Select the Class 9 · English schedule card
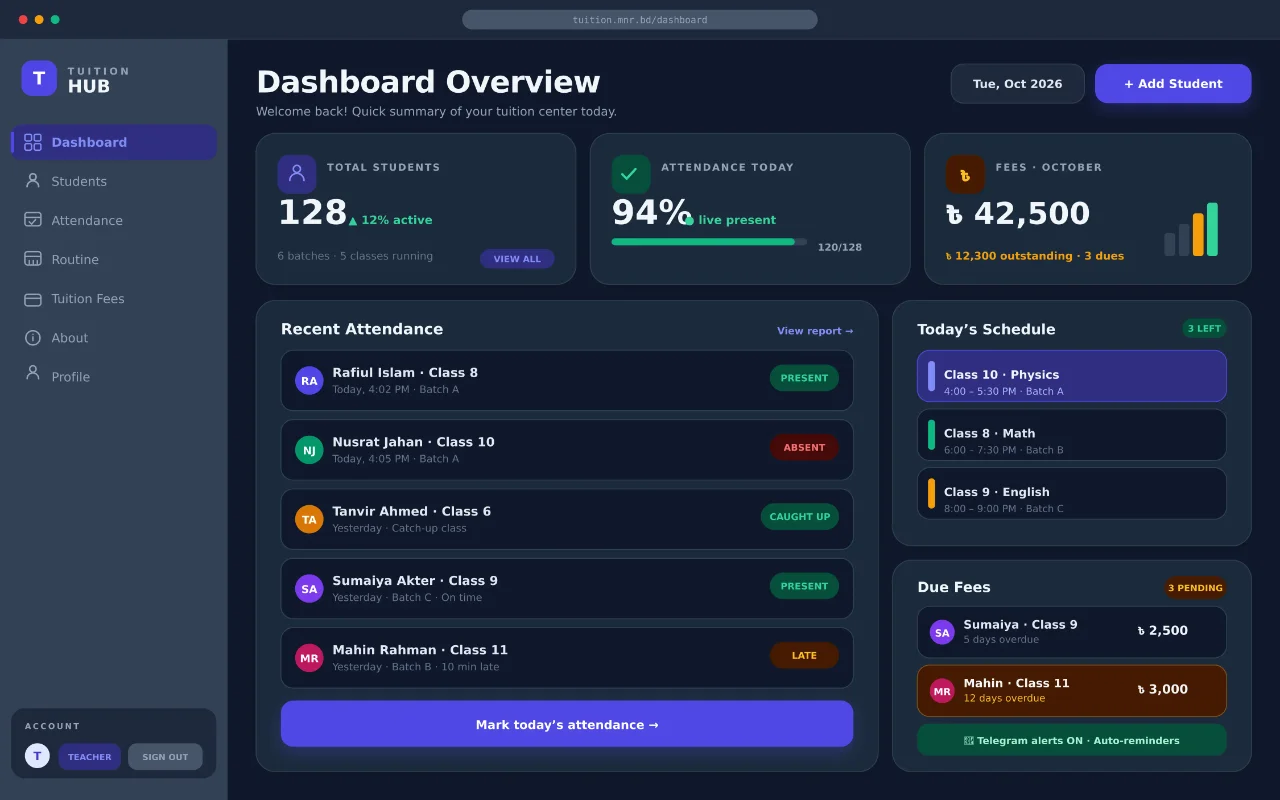Viewport: 1280px width, 800px height. pos(1072,493)
